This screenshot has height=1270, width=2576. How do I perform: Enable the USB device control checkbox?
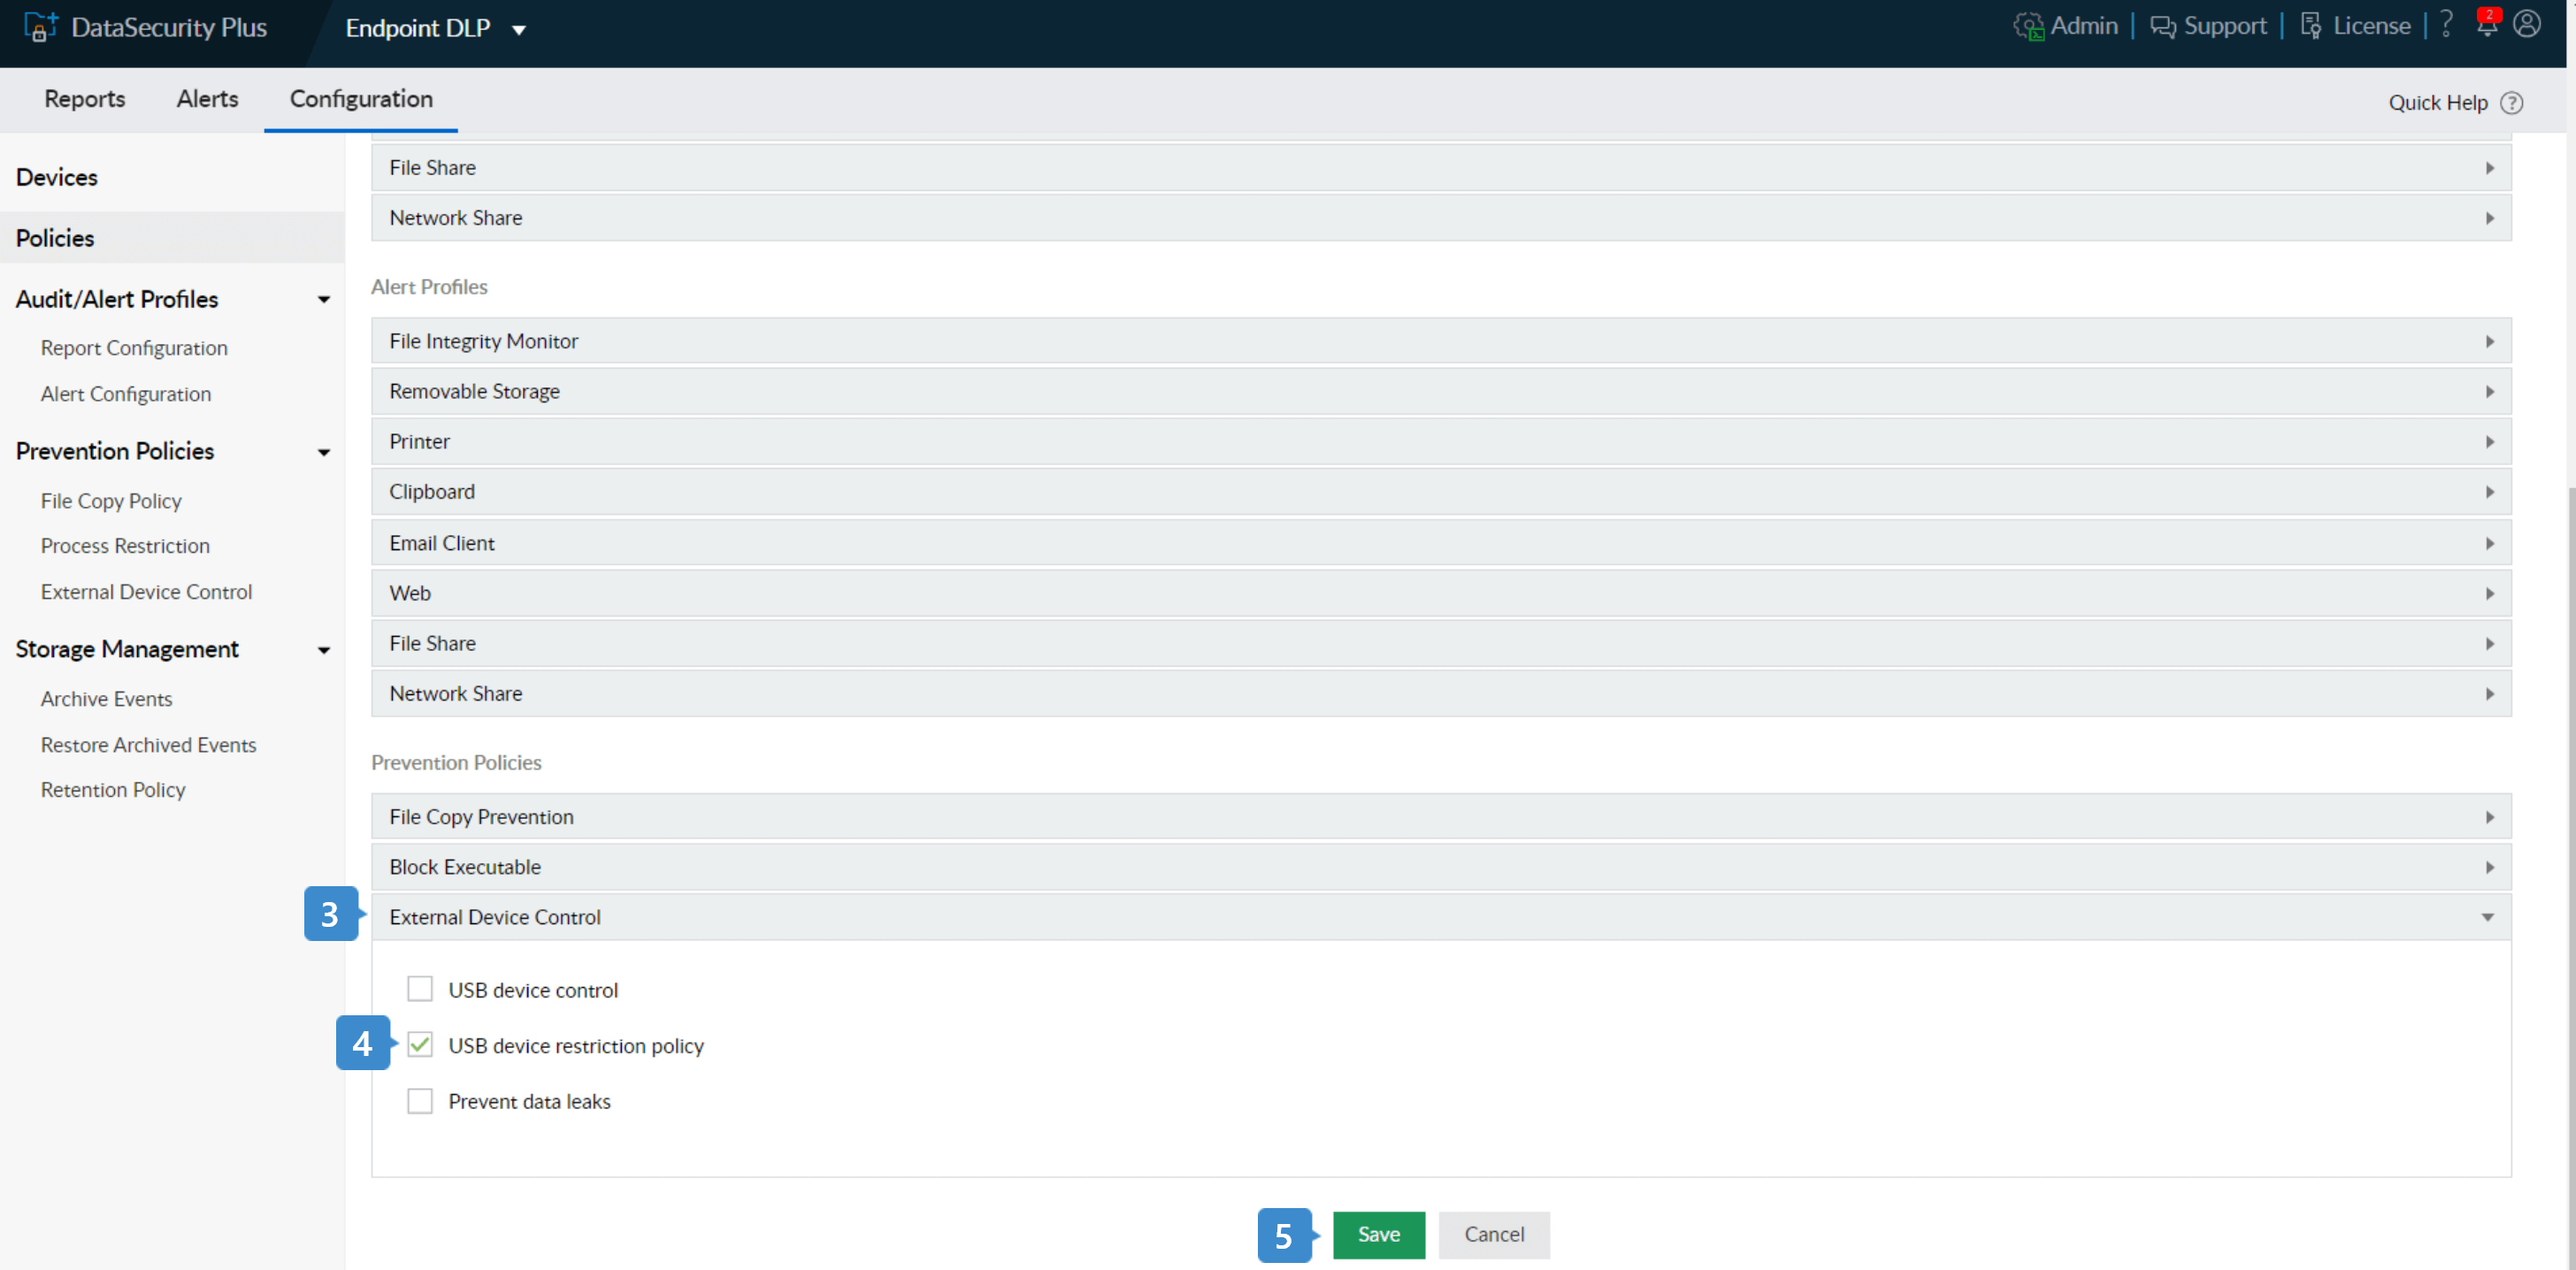tap(420, 989)
